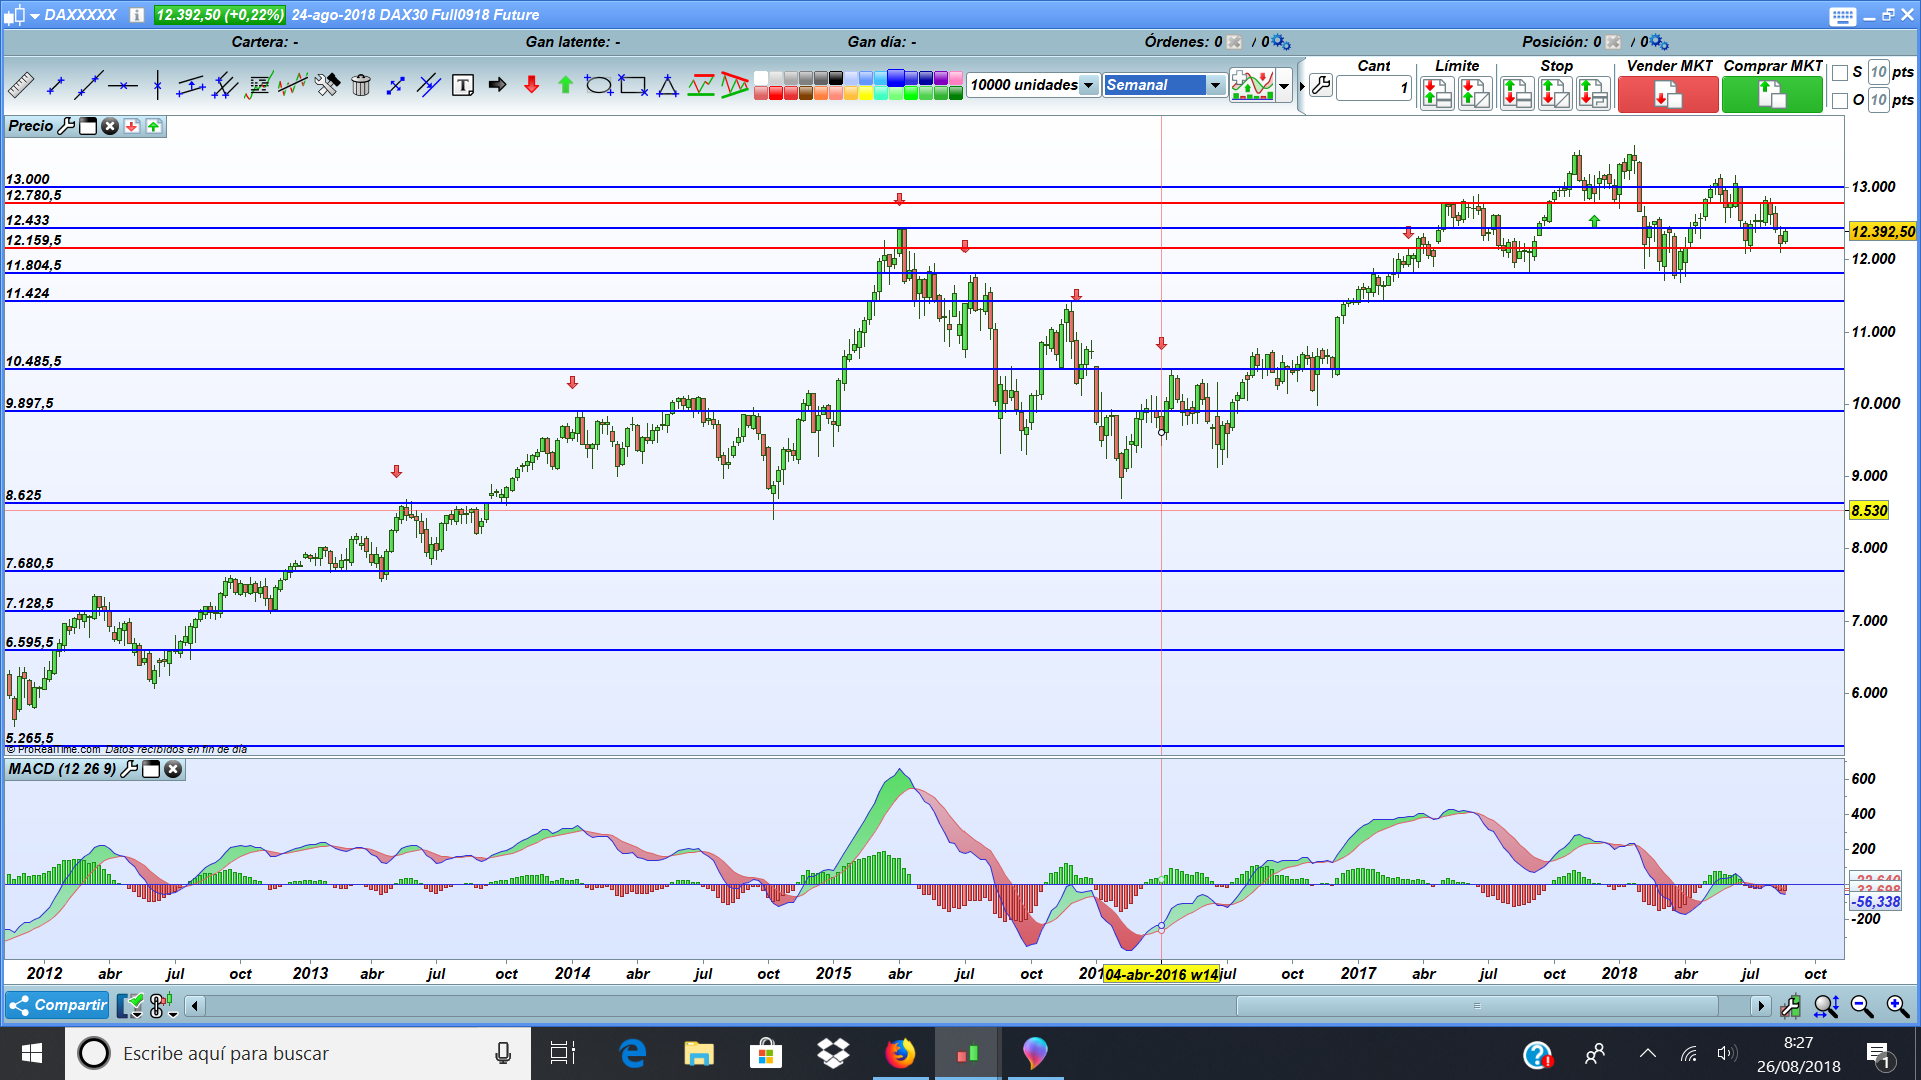
Task: Click the Cant quantity input field
Action: pyautogui.click(x=1373, y=88)
